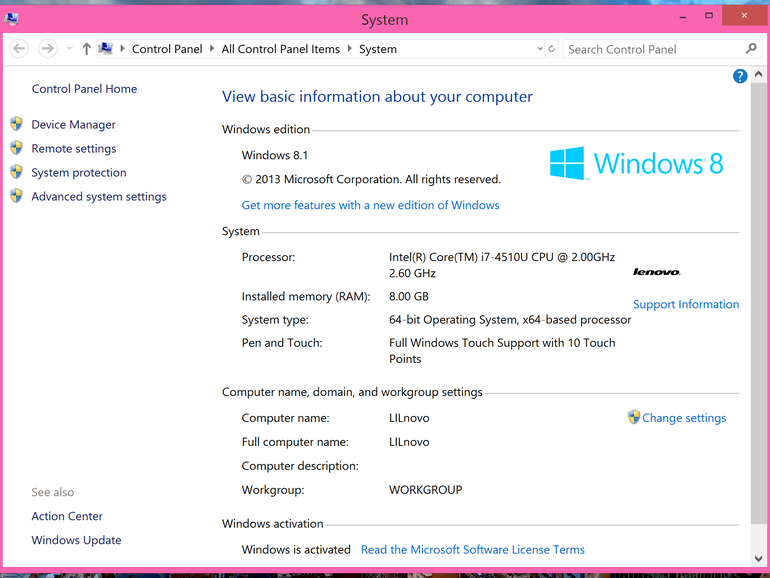This screenshot has width=770, height=578.
Task: Expand the chevron after All Control Panel Items
Action: click(x=350, y=48)
